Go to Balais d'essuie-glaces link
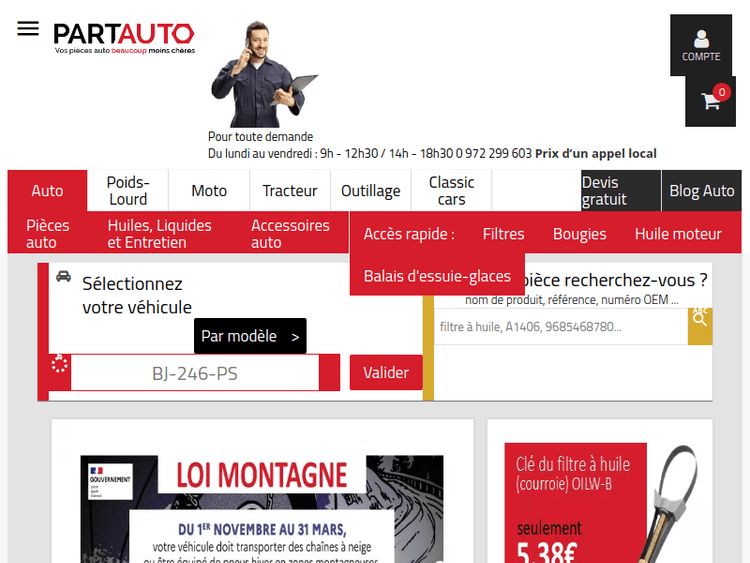This screenshot has width=750, height=563. point(437,276)
